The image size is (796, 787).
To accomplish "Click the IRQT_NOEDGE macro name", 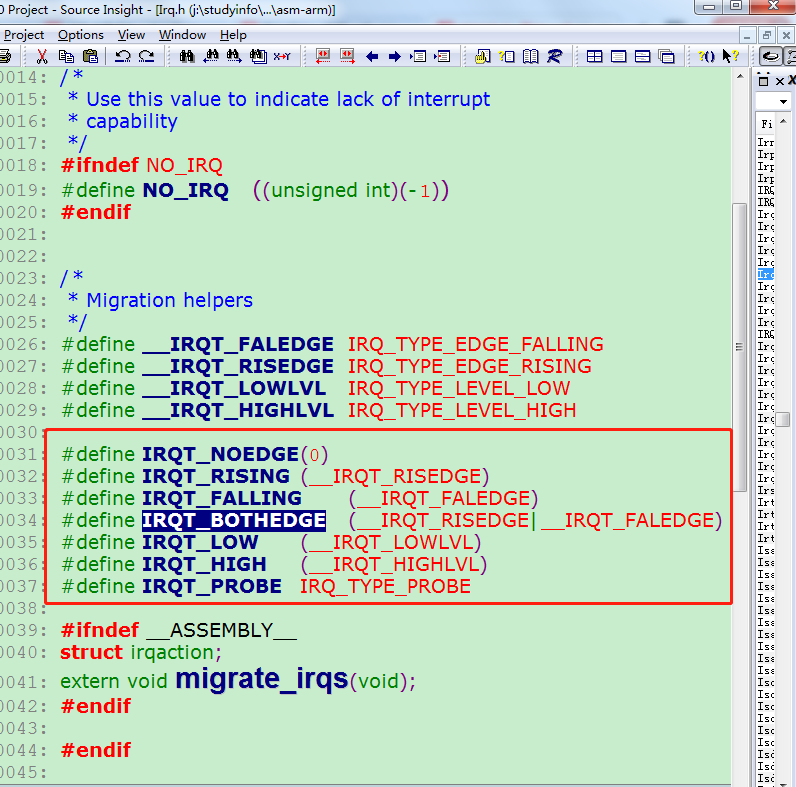I will click(x=220, y=454).
